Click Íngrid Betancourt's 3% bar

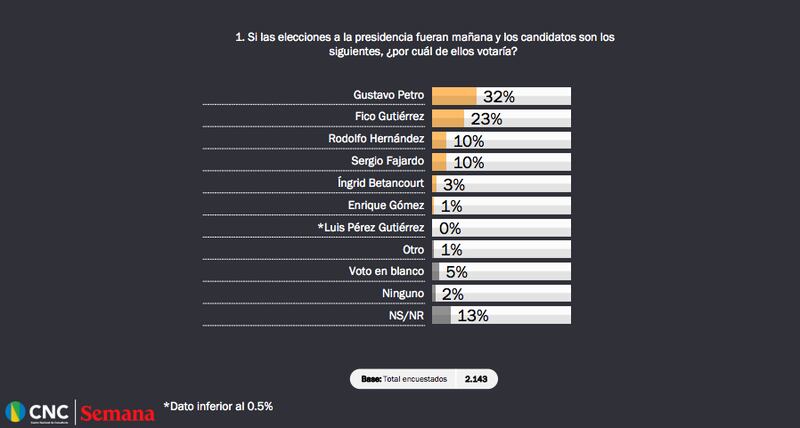pos(434,184)
